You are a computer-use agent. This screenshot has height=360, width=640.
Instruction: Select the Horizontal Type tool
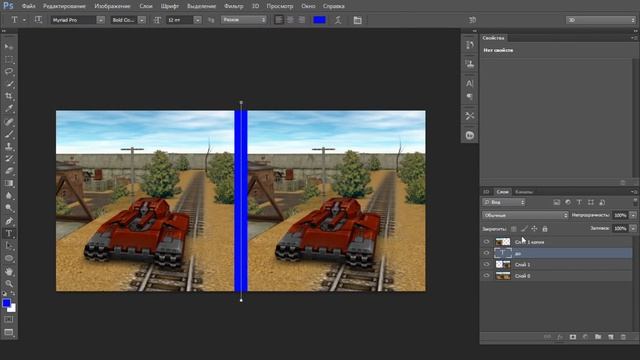(9, 233)
